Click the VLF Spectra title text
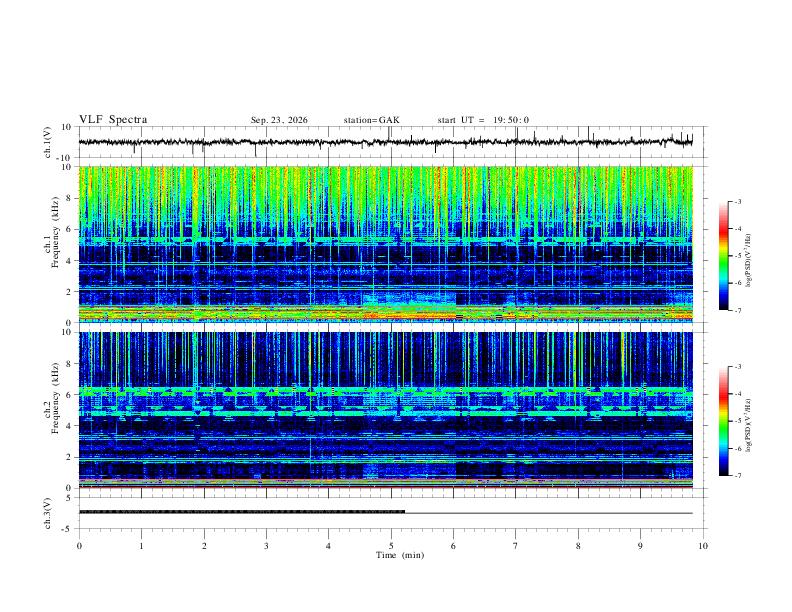The image size is (792, 612). point(113,120)
